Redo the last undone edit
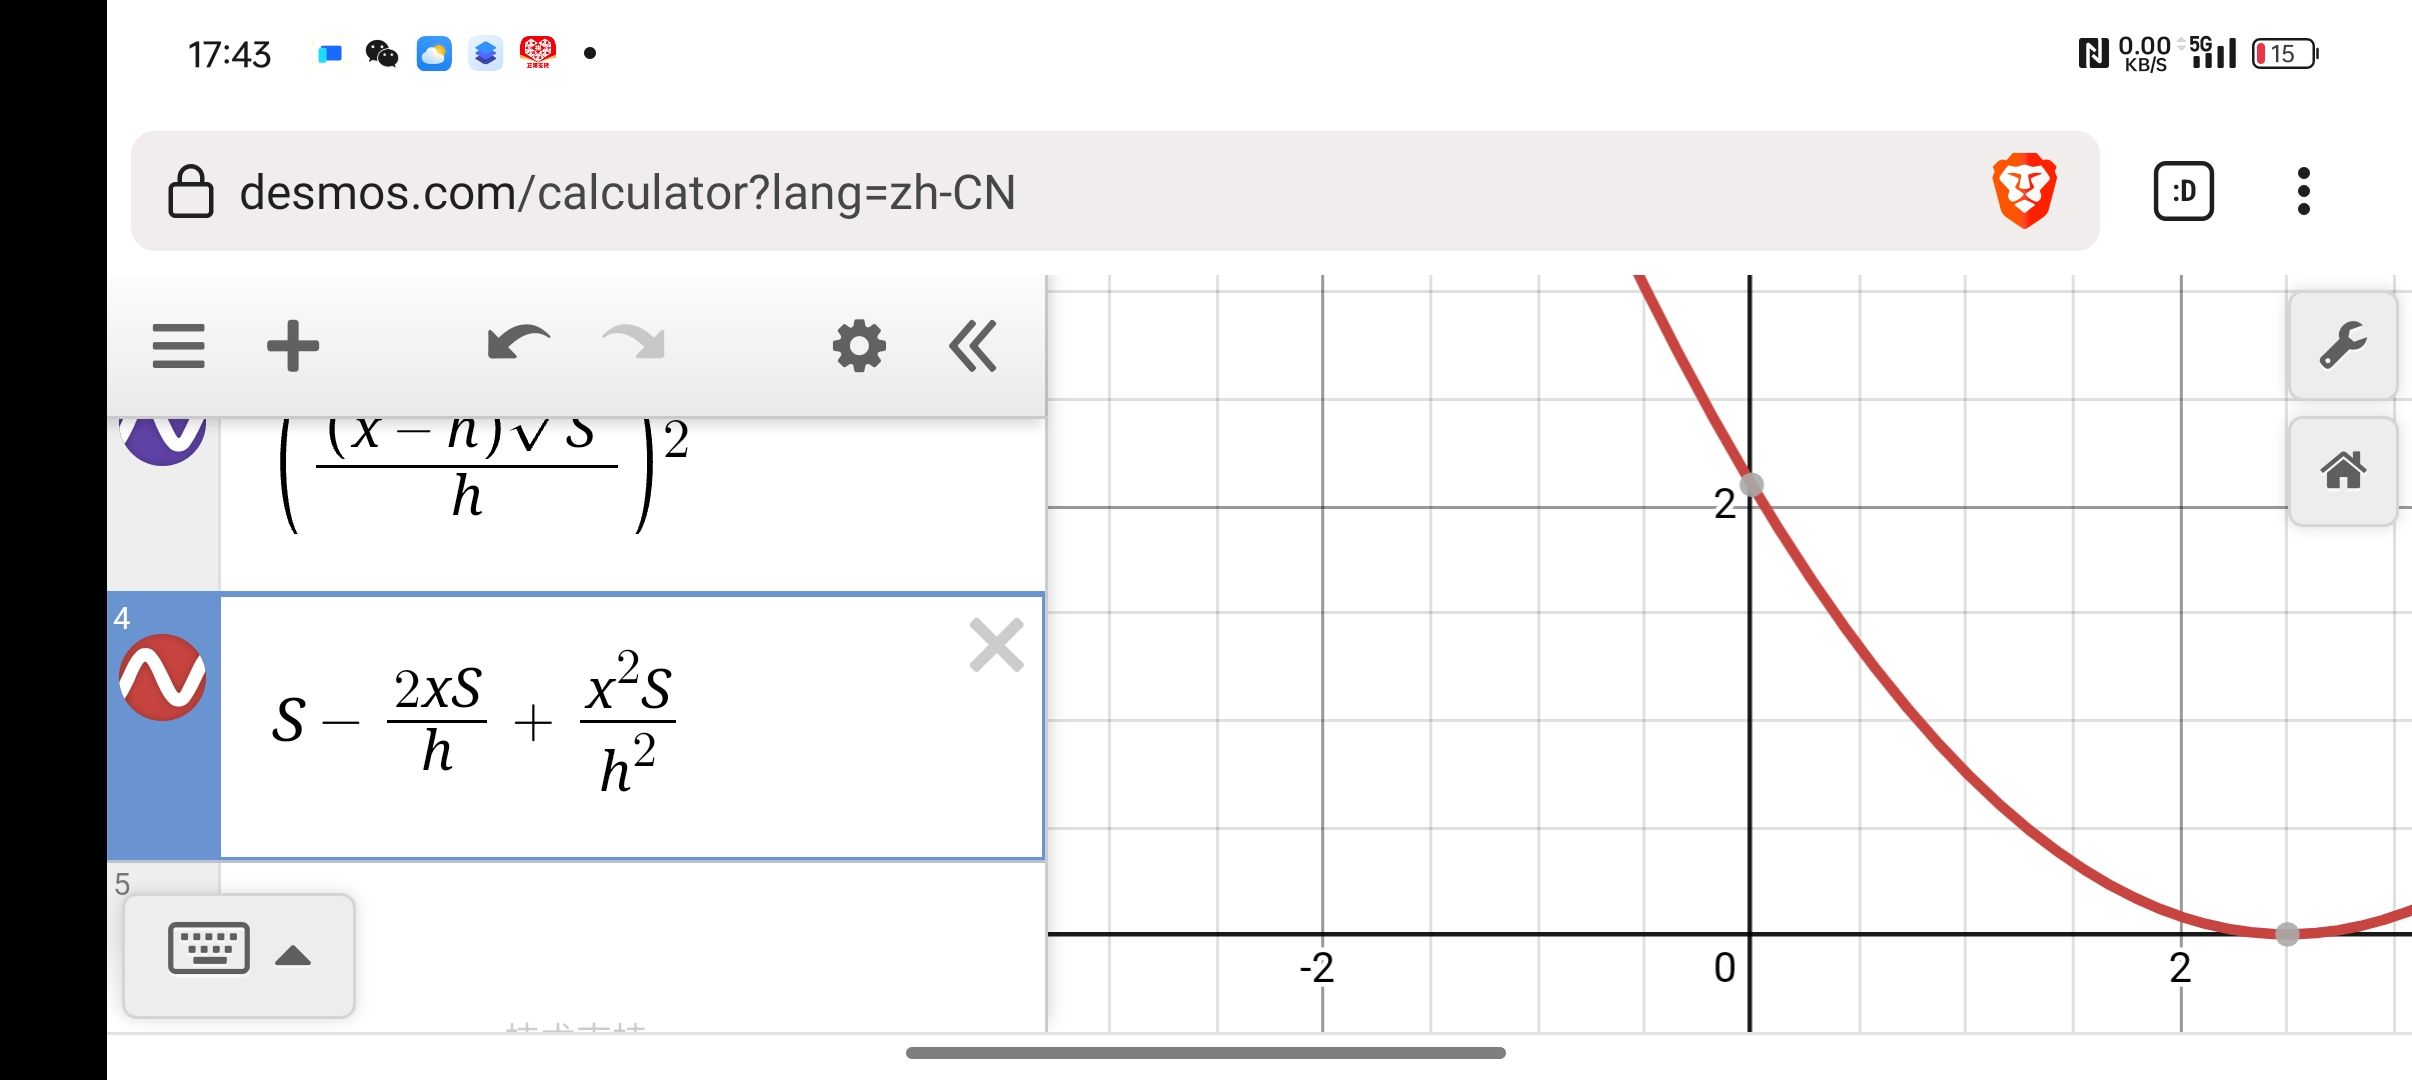The height and width of the screenshot is (1080, 2412). [x=634, y=344]
